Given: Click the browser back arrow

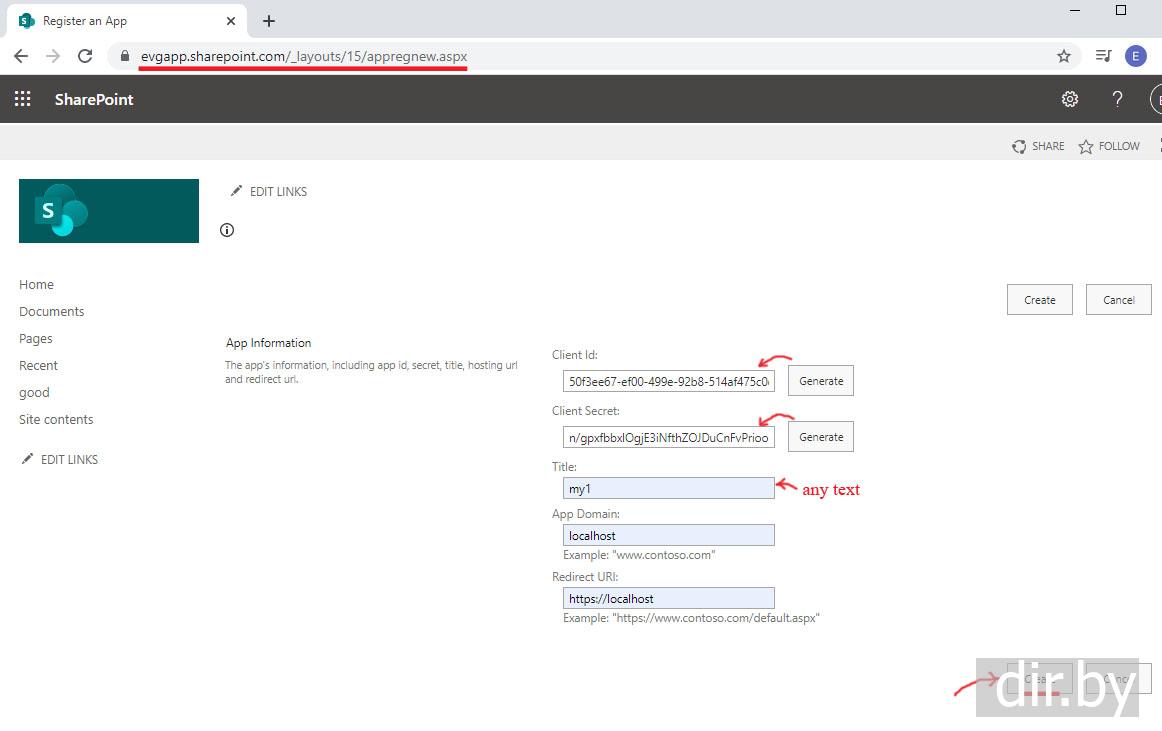Looking at the screenshot, I should pyautogui.click(x=21, y=57).
